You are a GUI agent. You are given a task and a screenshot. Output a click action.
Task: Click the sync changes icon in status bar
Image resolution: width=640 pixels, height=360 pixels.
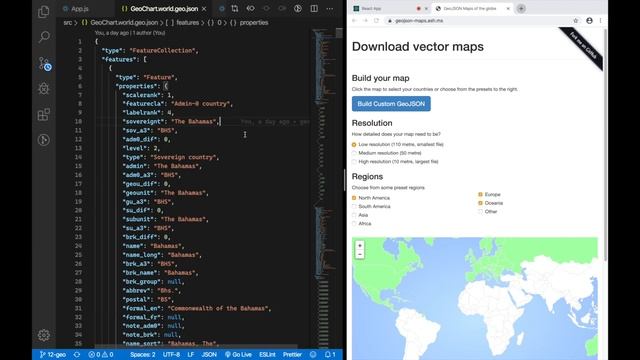pyautogui.click(x=77, y=355)
